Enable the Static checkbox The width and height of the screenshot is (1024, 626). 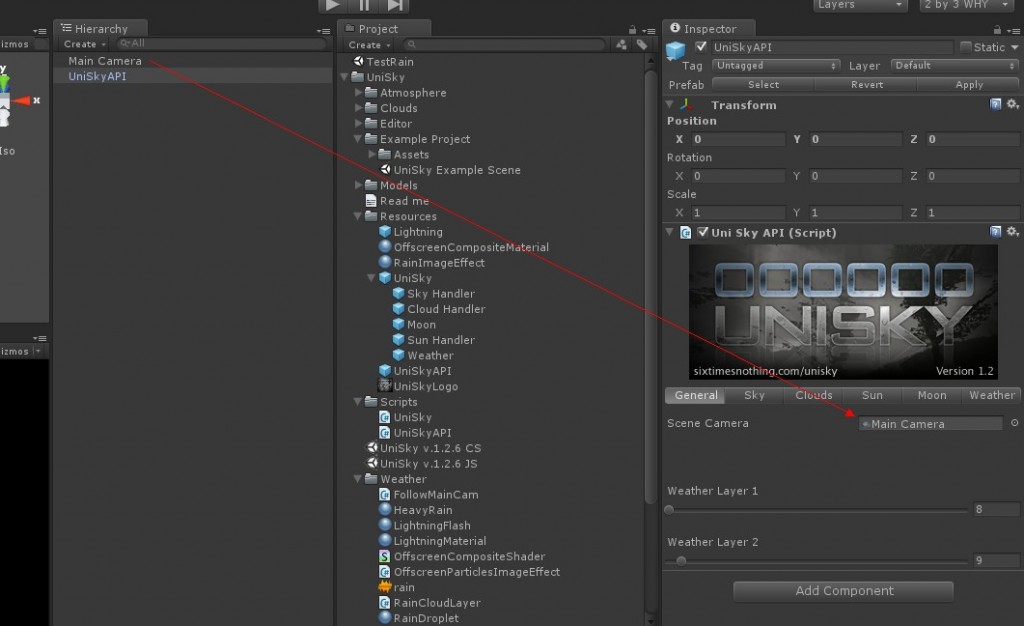pyautogui.click(x=964, y=47)
